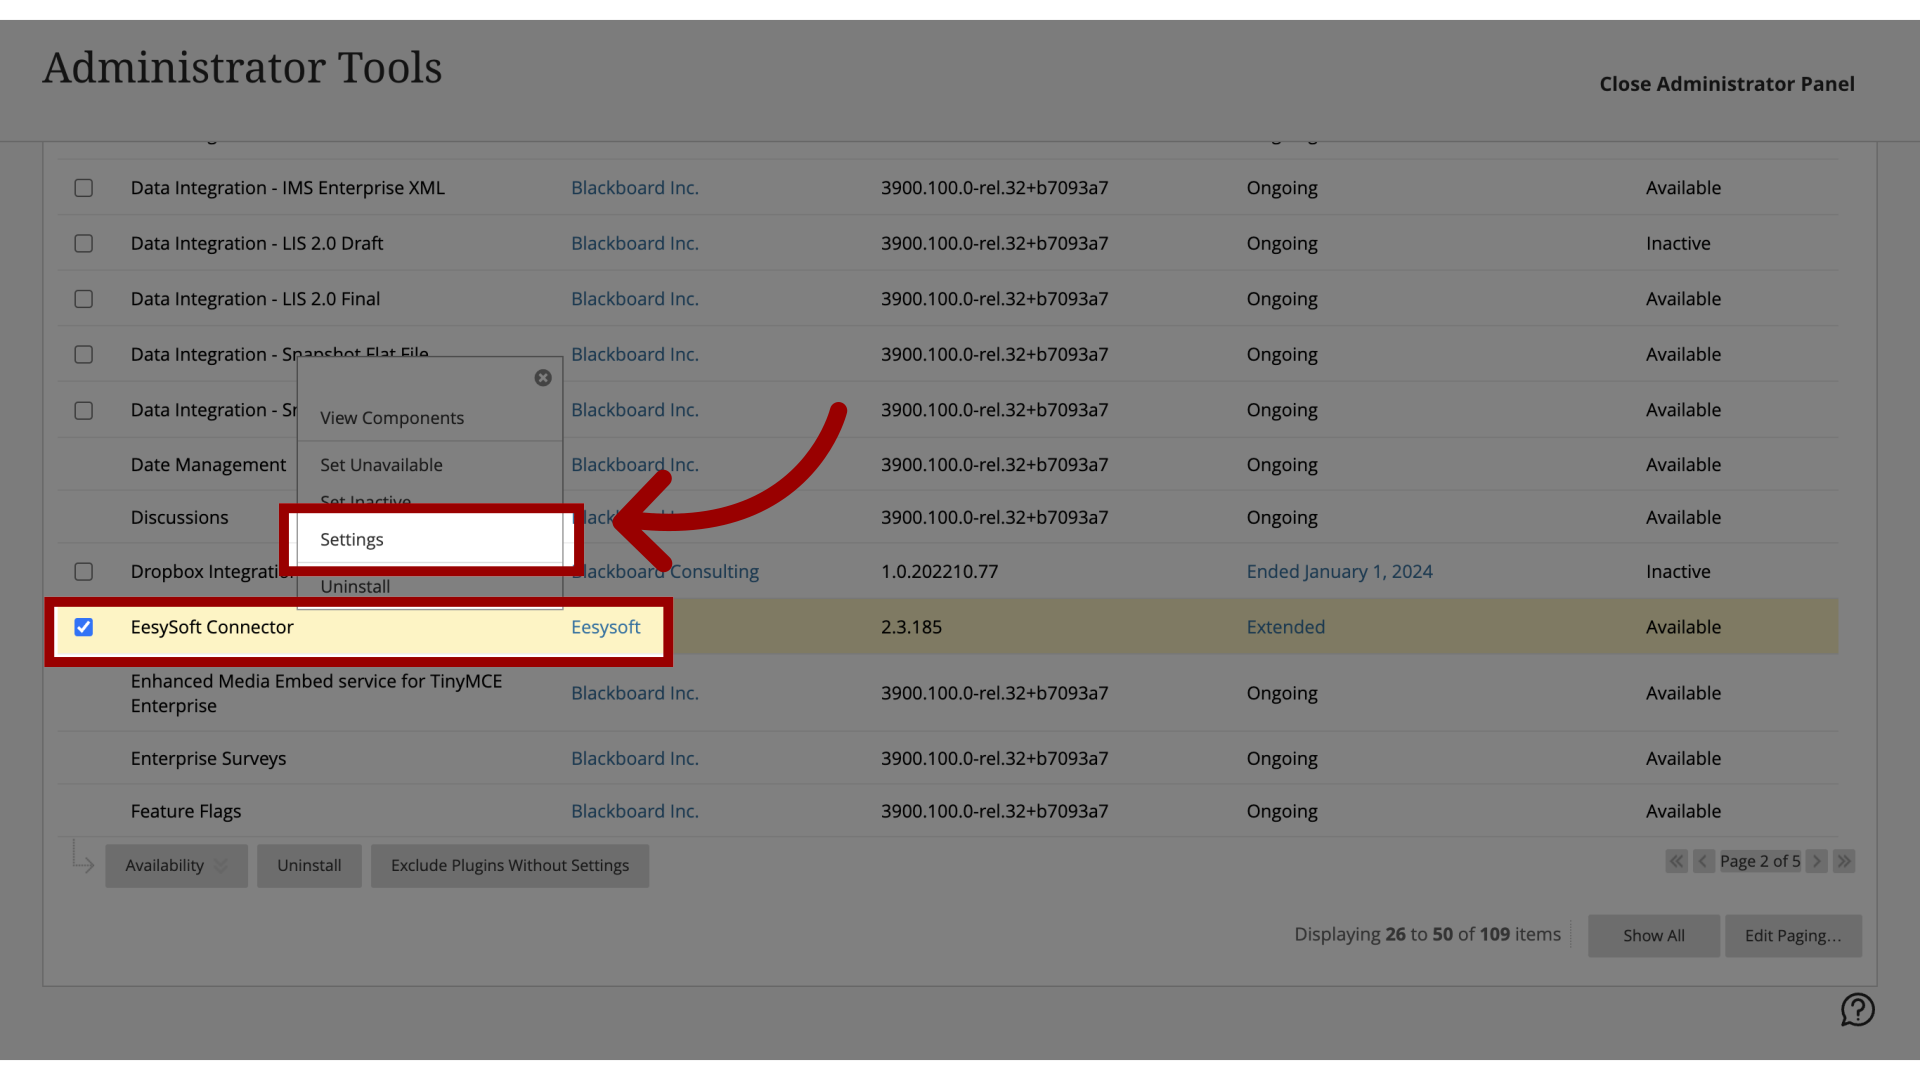
Task: Click Data Integration - IMS Enterprise XML name
Action: [288, 188]
